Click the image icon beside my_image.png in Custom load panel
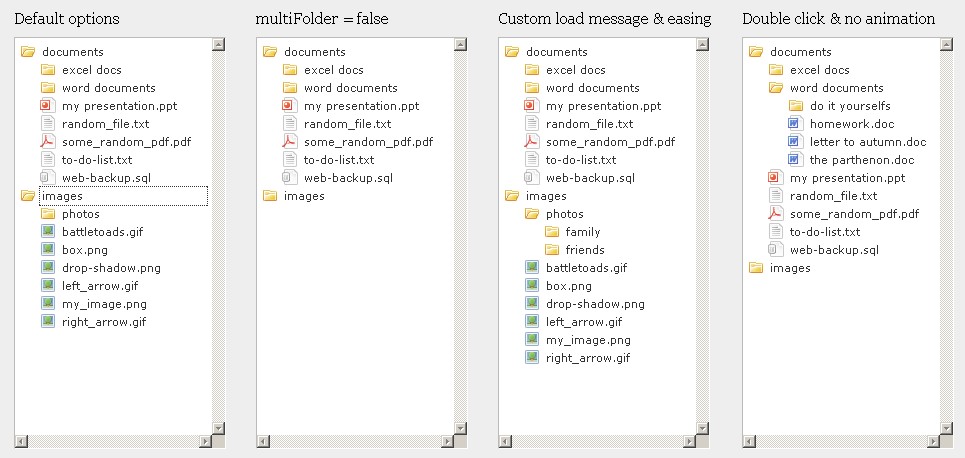 point(532,340)
